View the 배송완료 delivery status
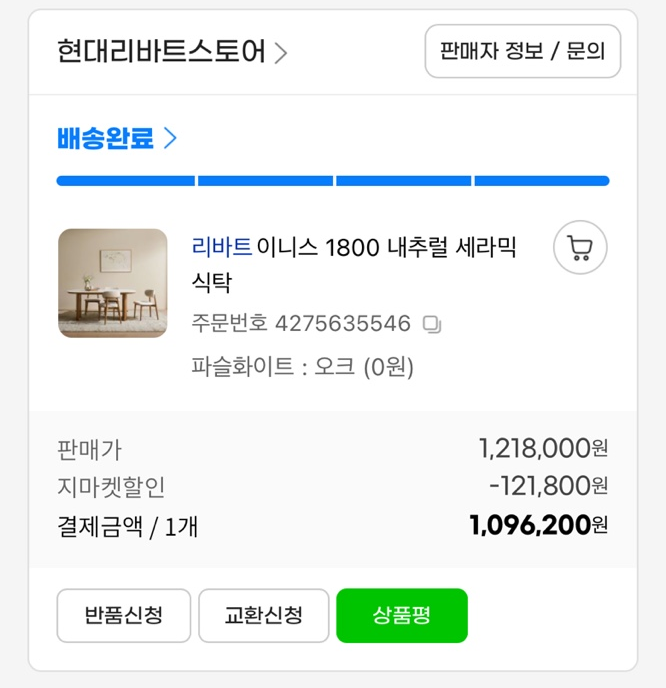This screenshot has width=666, height=688. (106, 138)
